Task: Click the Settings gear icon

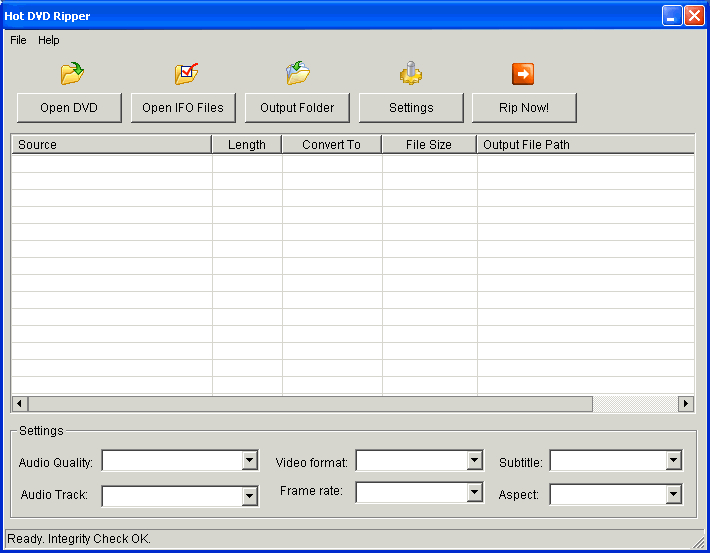Action: [411, 73]
